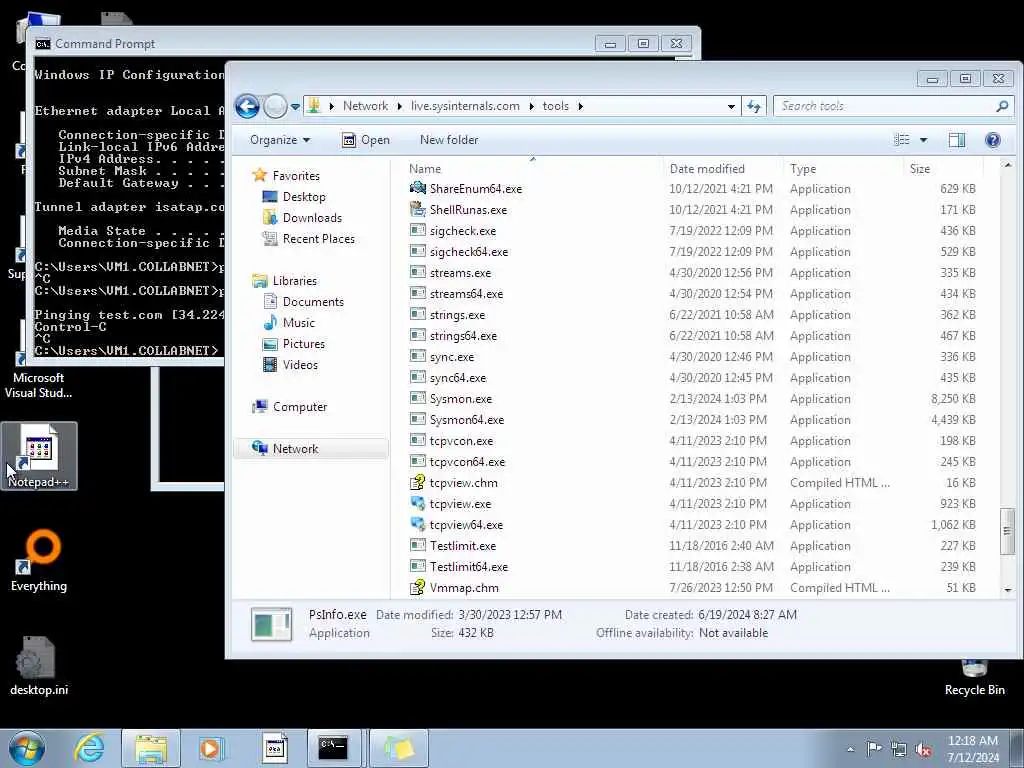
Task: Select the tcpview.exe file icon
Action: [418, 504]
